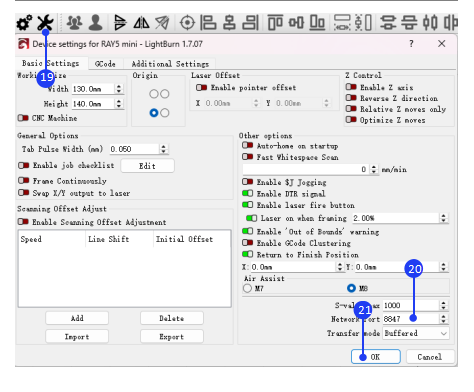
Task: Select the top-right origin radio button
Action: click(165, 94)
